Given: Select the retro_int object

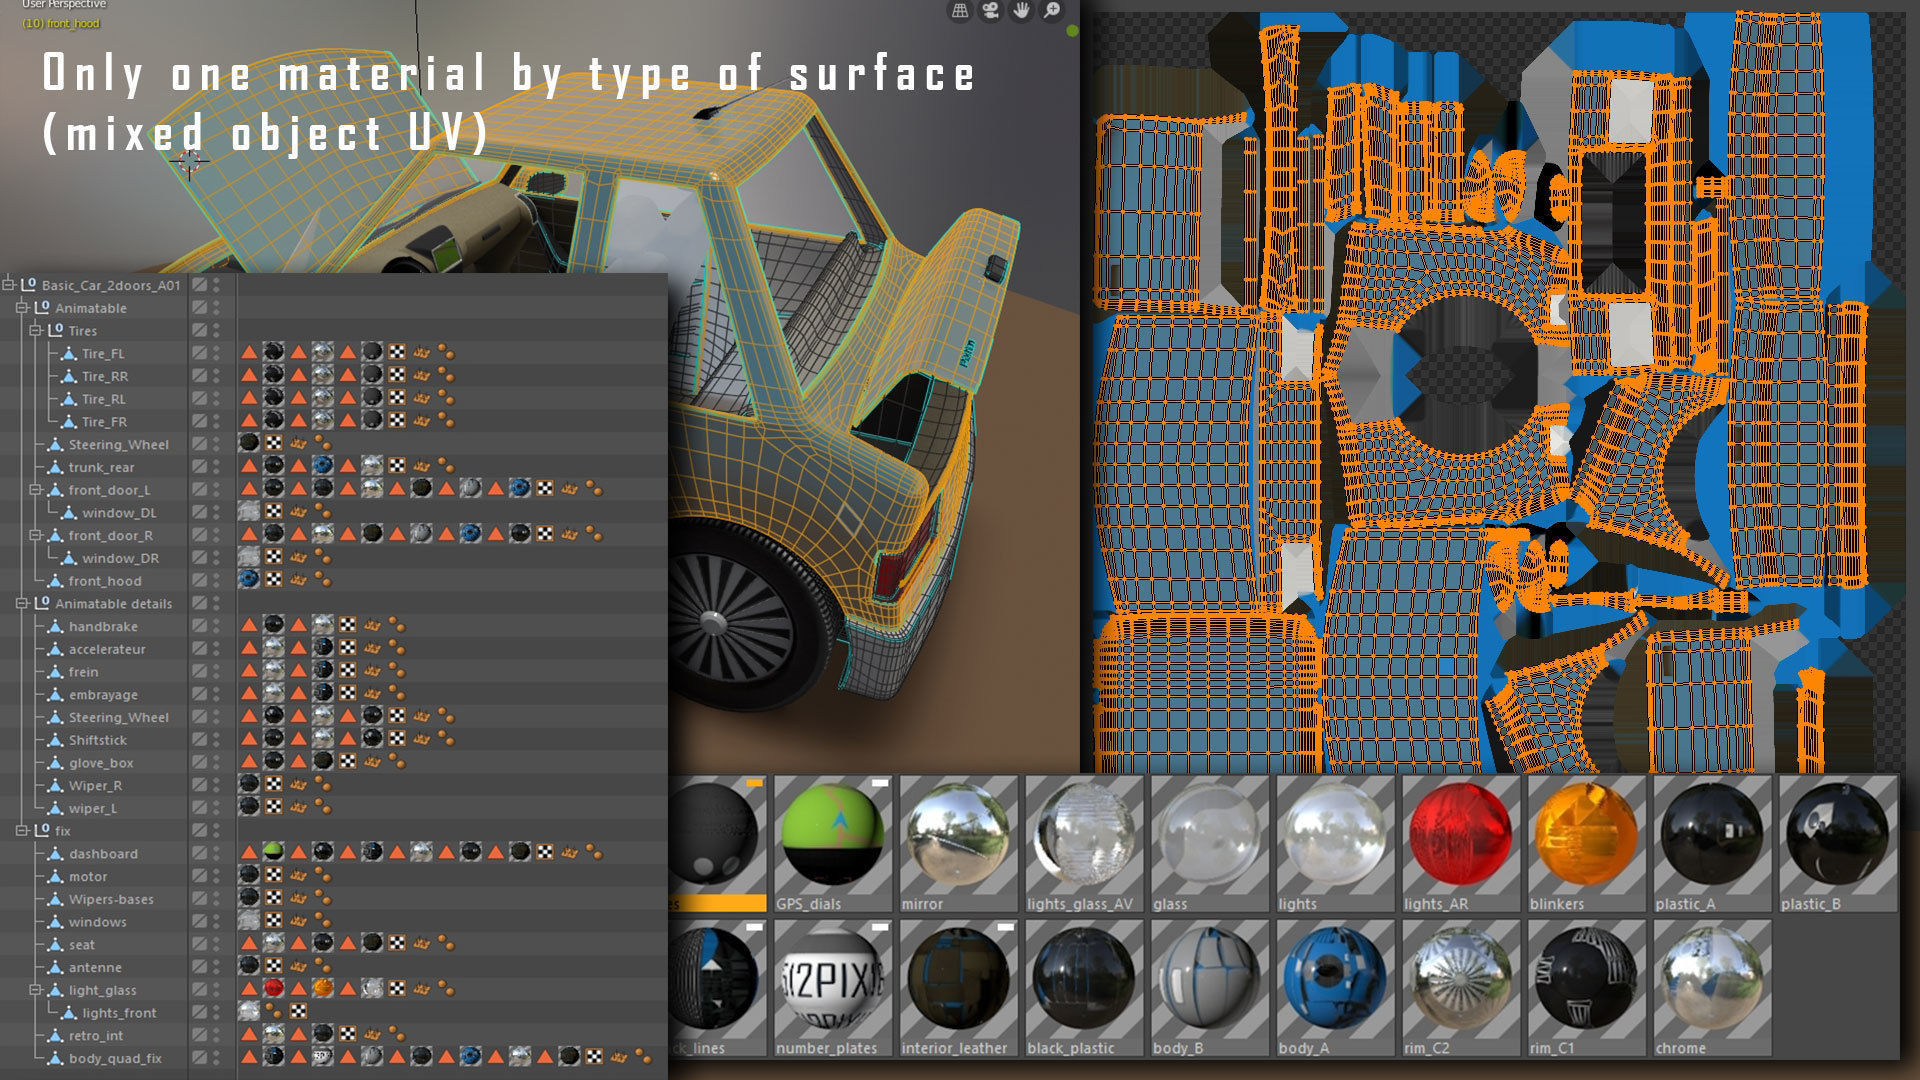Looking at the screenshot, I should coord(96,1035).
